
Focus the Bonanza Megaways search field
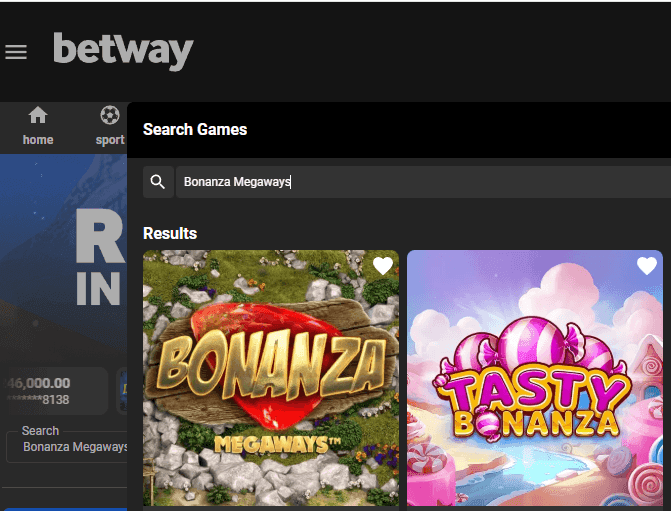tap(423, 182)
